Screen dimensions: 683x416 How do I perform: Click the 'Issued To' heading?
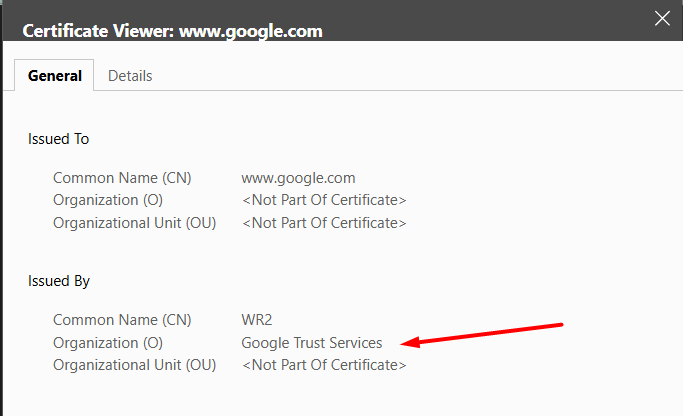point(58,139)
